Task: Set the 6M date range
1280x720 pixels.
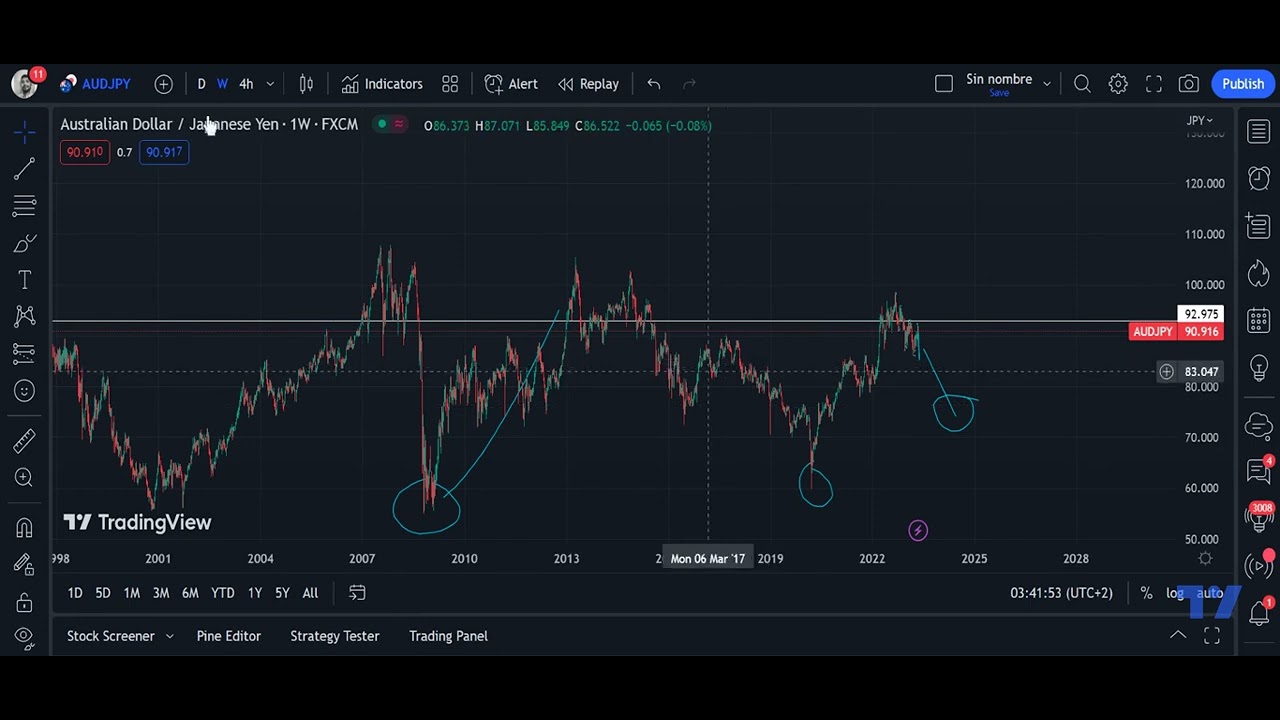Action: [x=190, y=593]
